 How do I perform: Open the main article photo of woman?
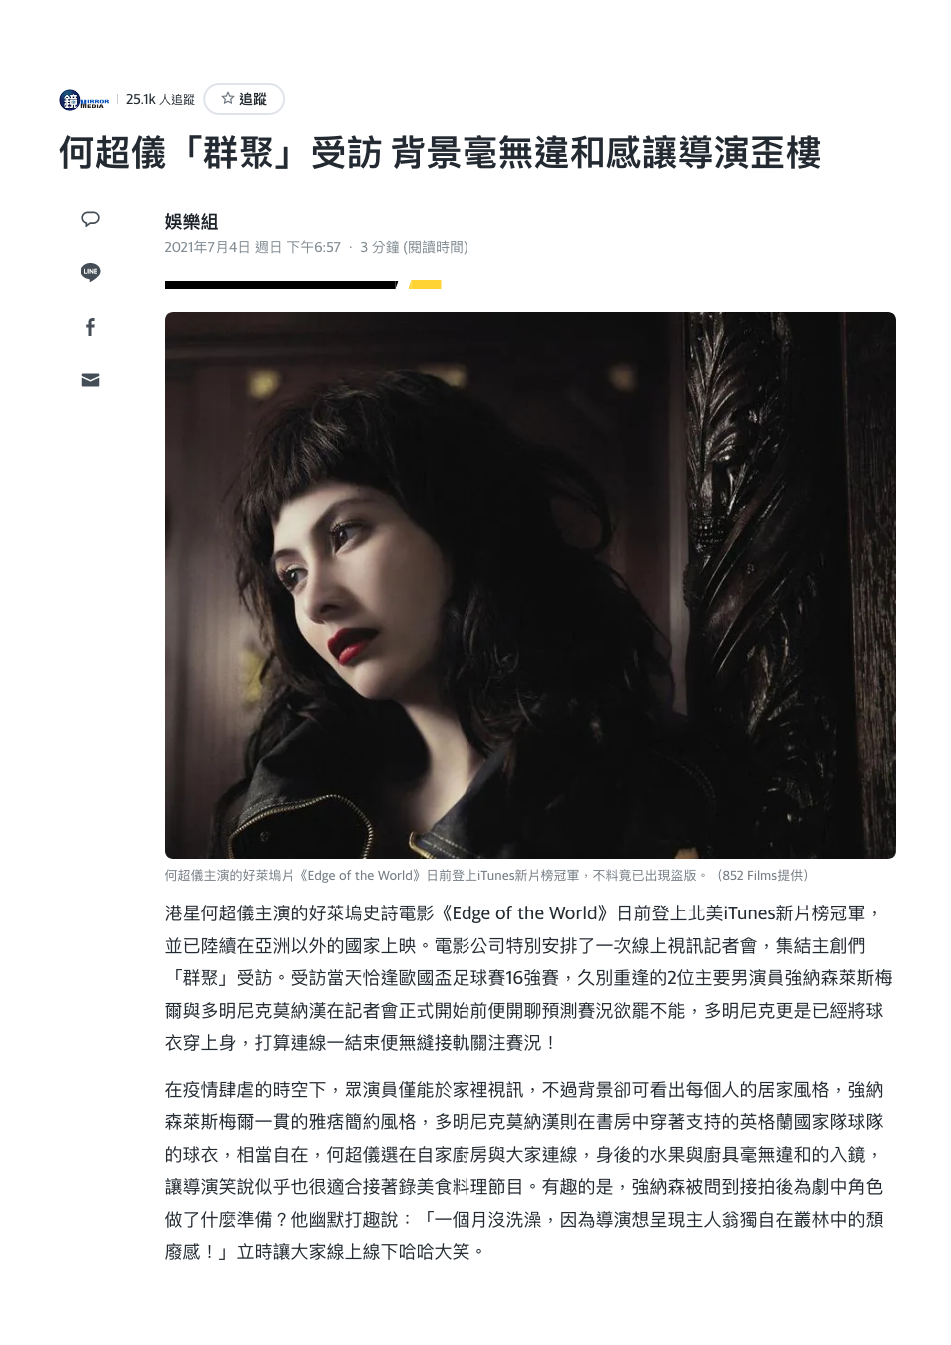pyautogui.click(x=530, y=585)
